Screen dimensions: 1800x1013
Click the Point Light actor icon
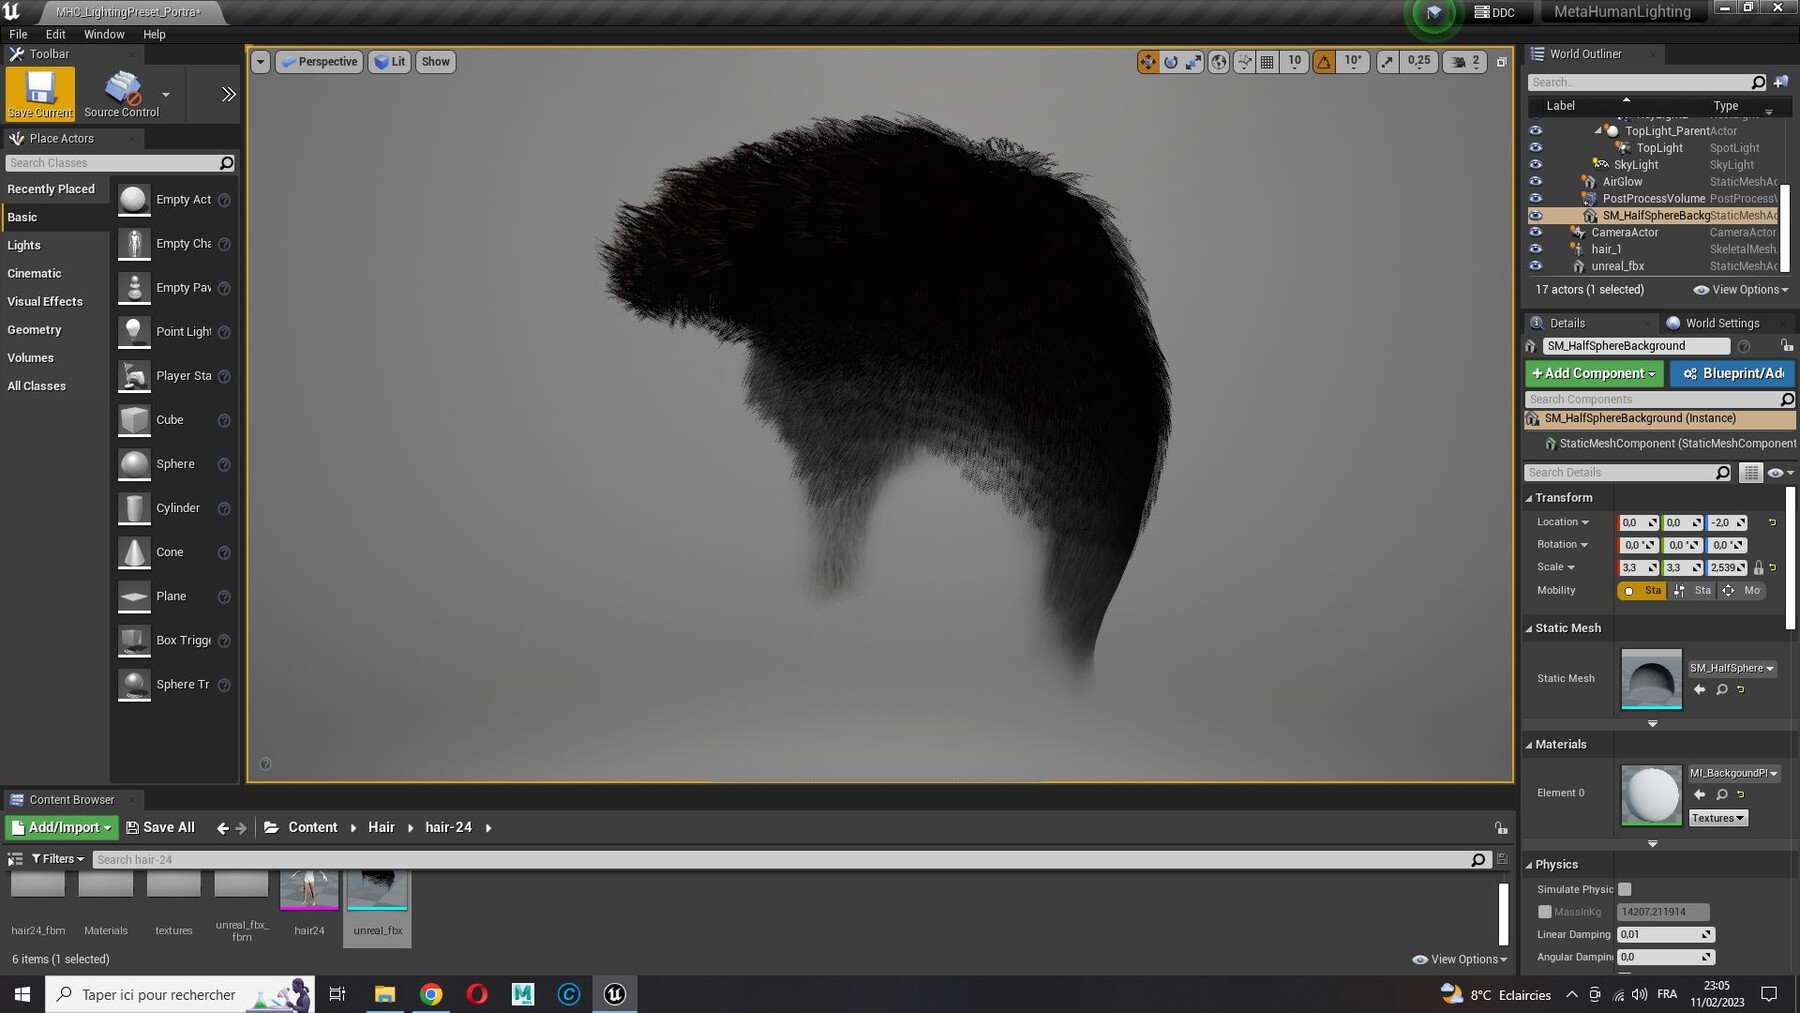click(x=134, y=332)
